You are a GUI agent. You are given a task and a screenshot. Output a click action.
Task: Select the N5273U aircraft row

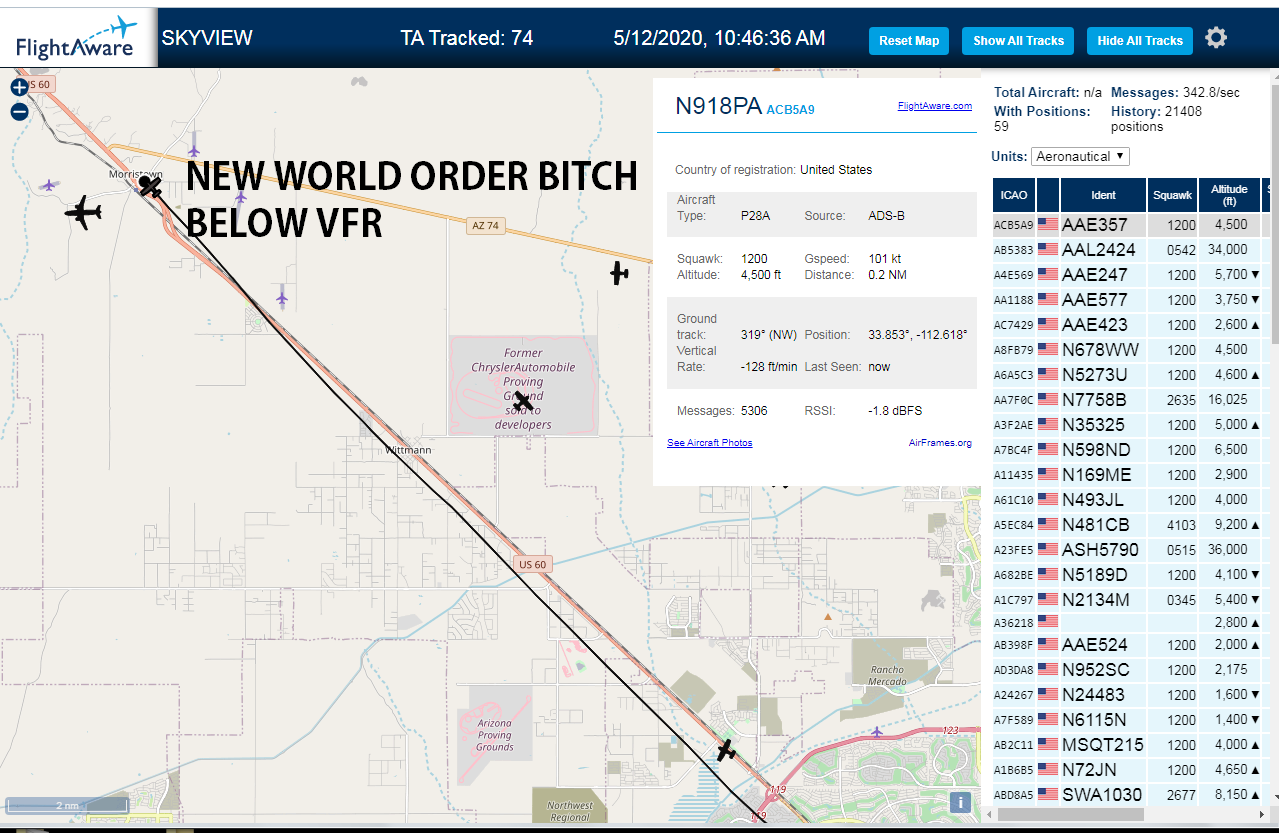coord(1131,375)
